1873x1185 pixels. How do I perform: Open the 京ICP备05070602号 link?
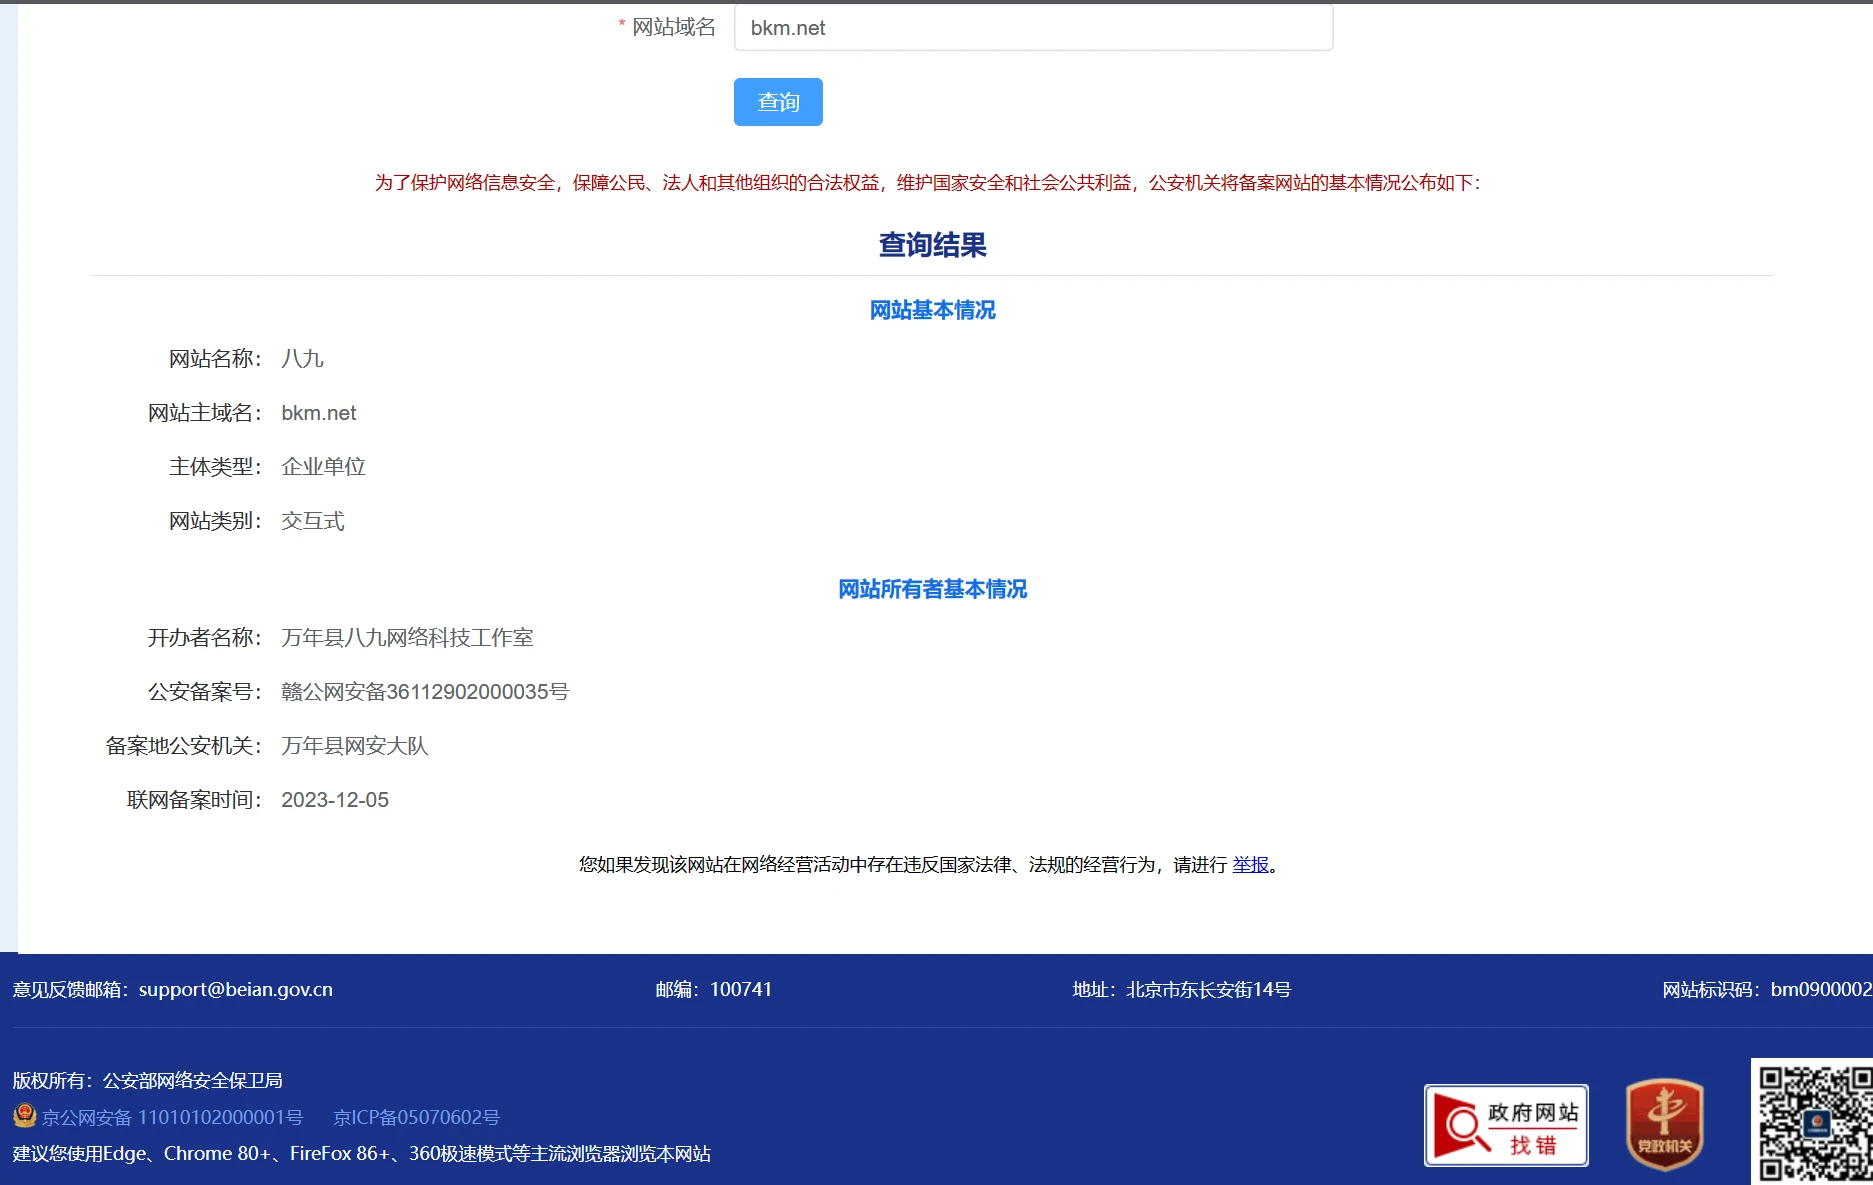tap(416, 1117)
